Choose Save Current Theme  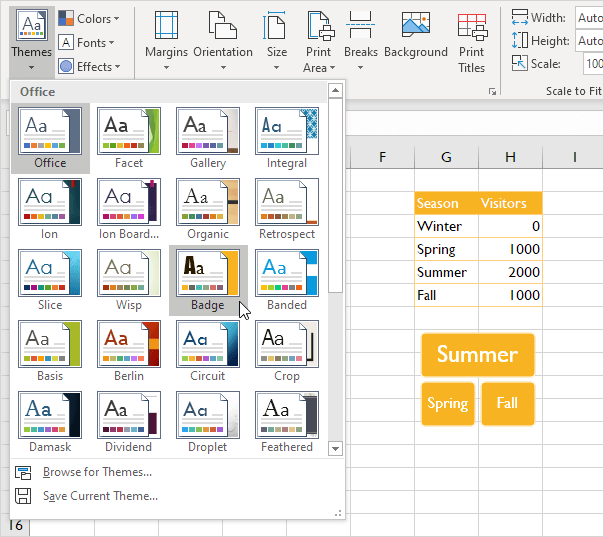100,496
